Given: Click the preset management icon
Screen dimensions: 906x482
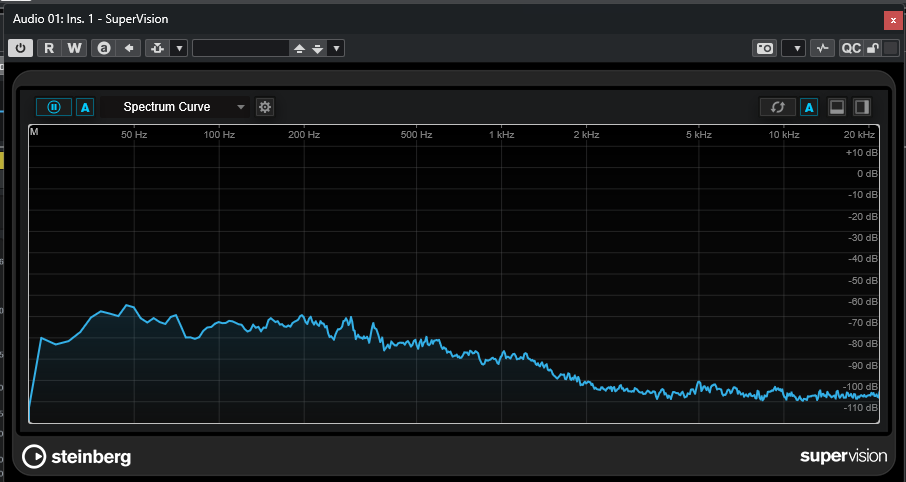Looking at the screenshot, I should coord(158,48).
